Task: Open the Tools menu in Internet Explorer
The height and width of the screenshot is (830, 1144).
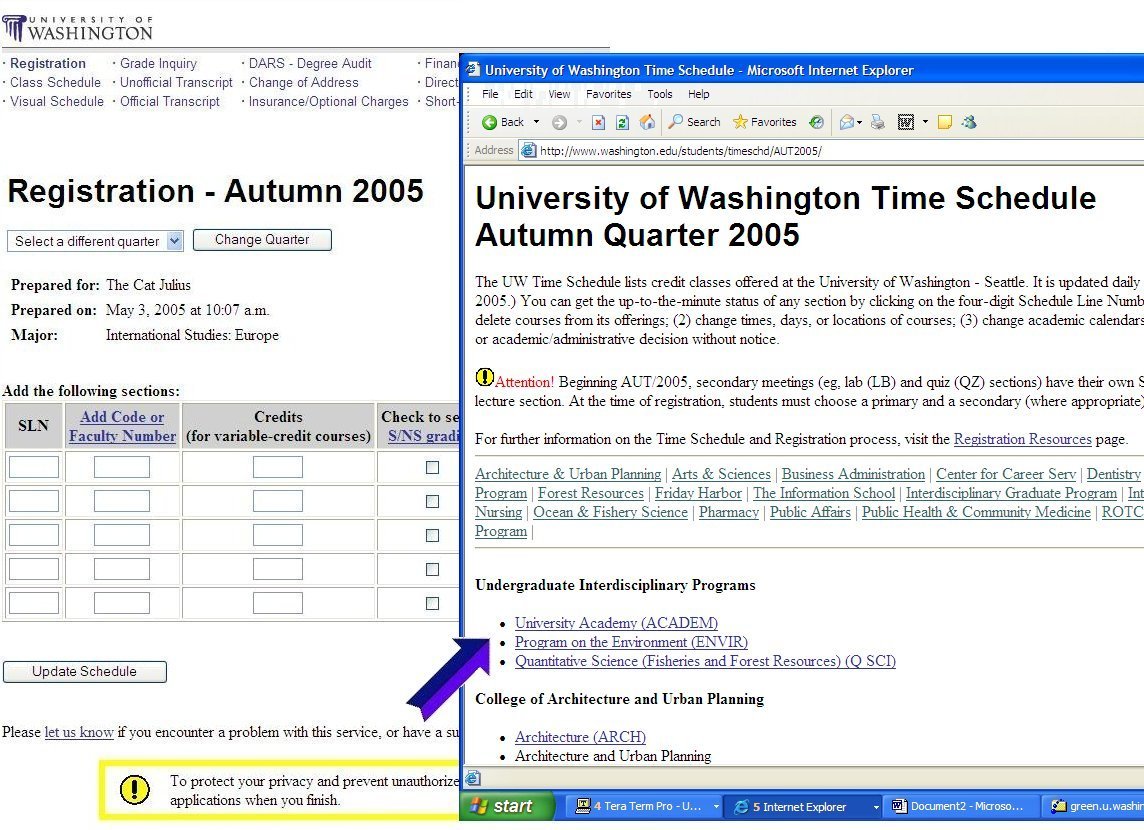Action: pyautogui.click(x=660, y=94)
